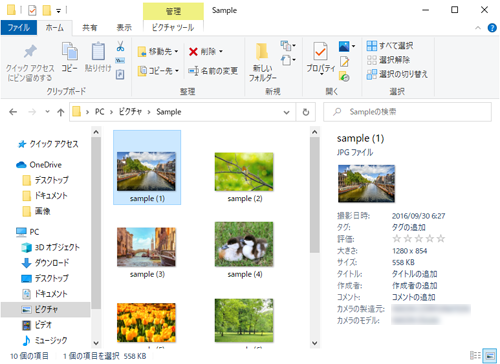Click PC in the address bar
Viewport: 500px width, 364px height.
pyautogui.click(x=99, y=112)
